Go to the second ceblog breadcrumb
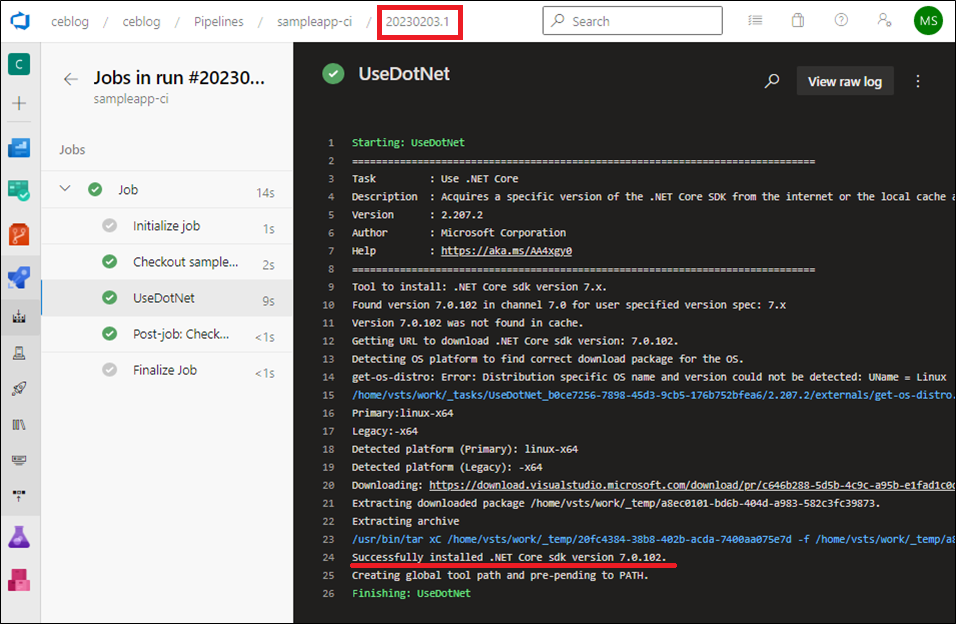 [141, 21]
